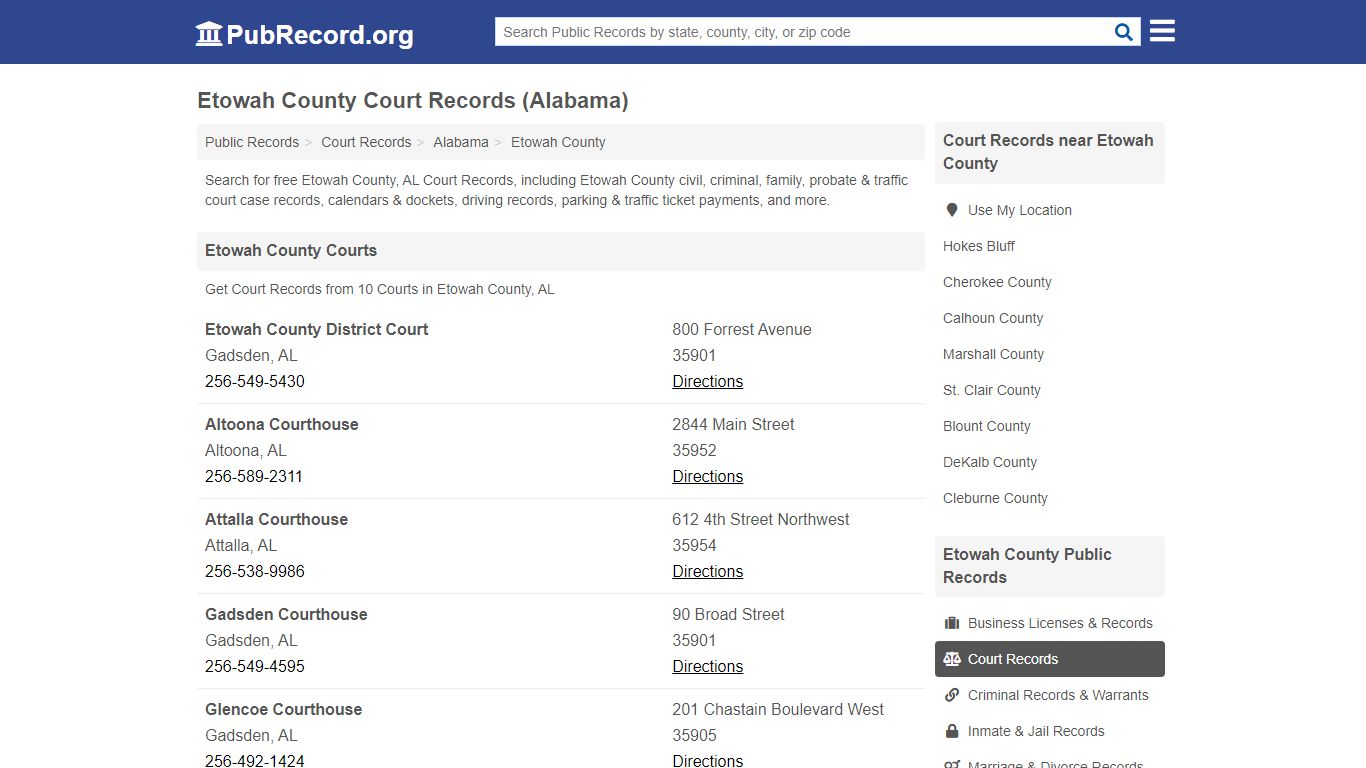Open Directions for Attalla Courthouse
The width and height of the screenshot is (1366, 768).
tap(707, 571)
